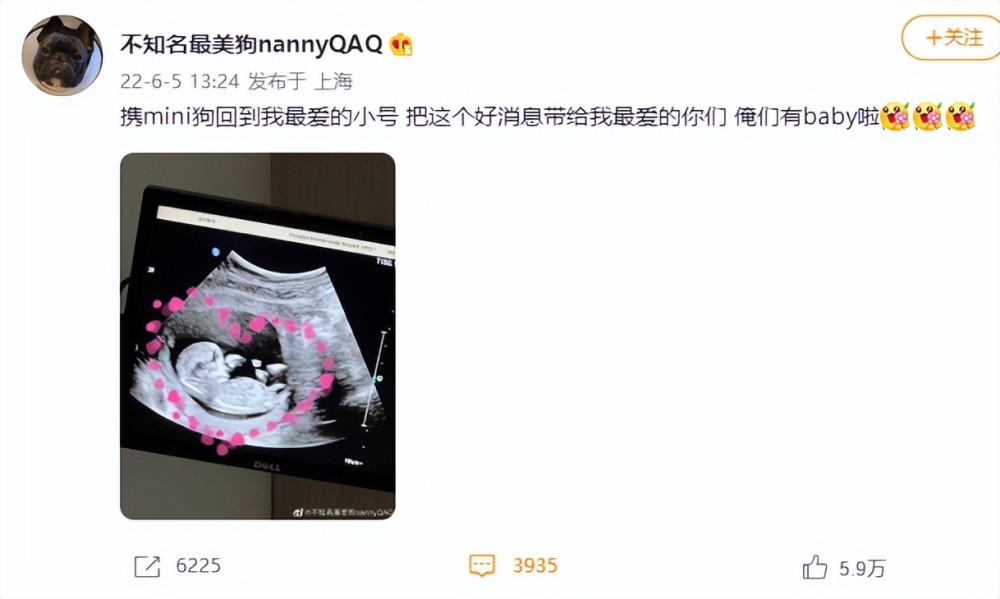
Task: Click the 22-6-5 13:24 timestamp
Action: [179, 82]
